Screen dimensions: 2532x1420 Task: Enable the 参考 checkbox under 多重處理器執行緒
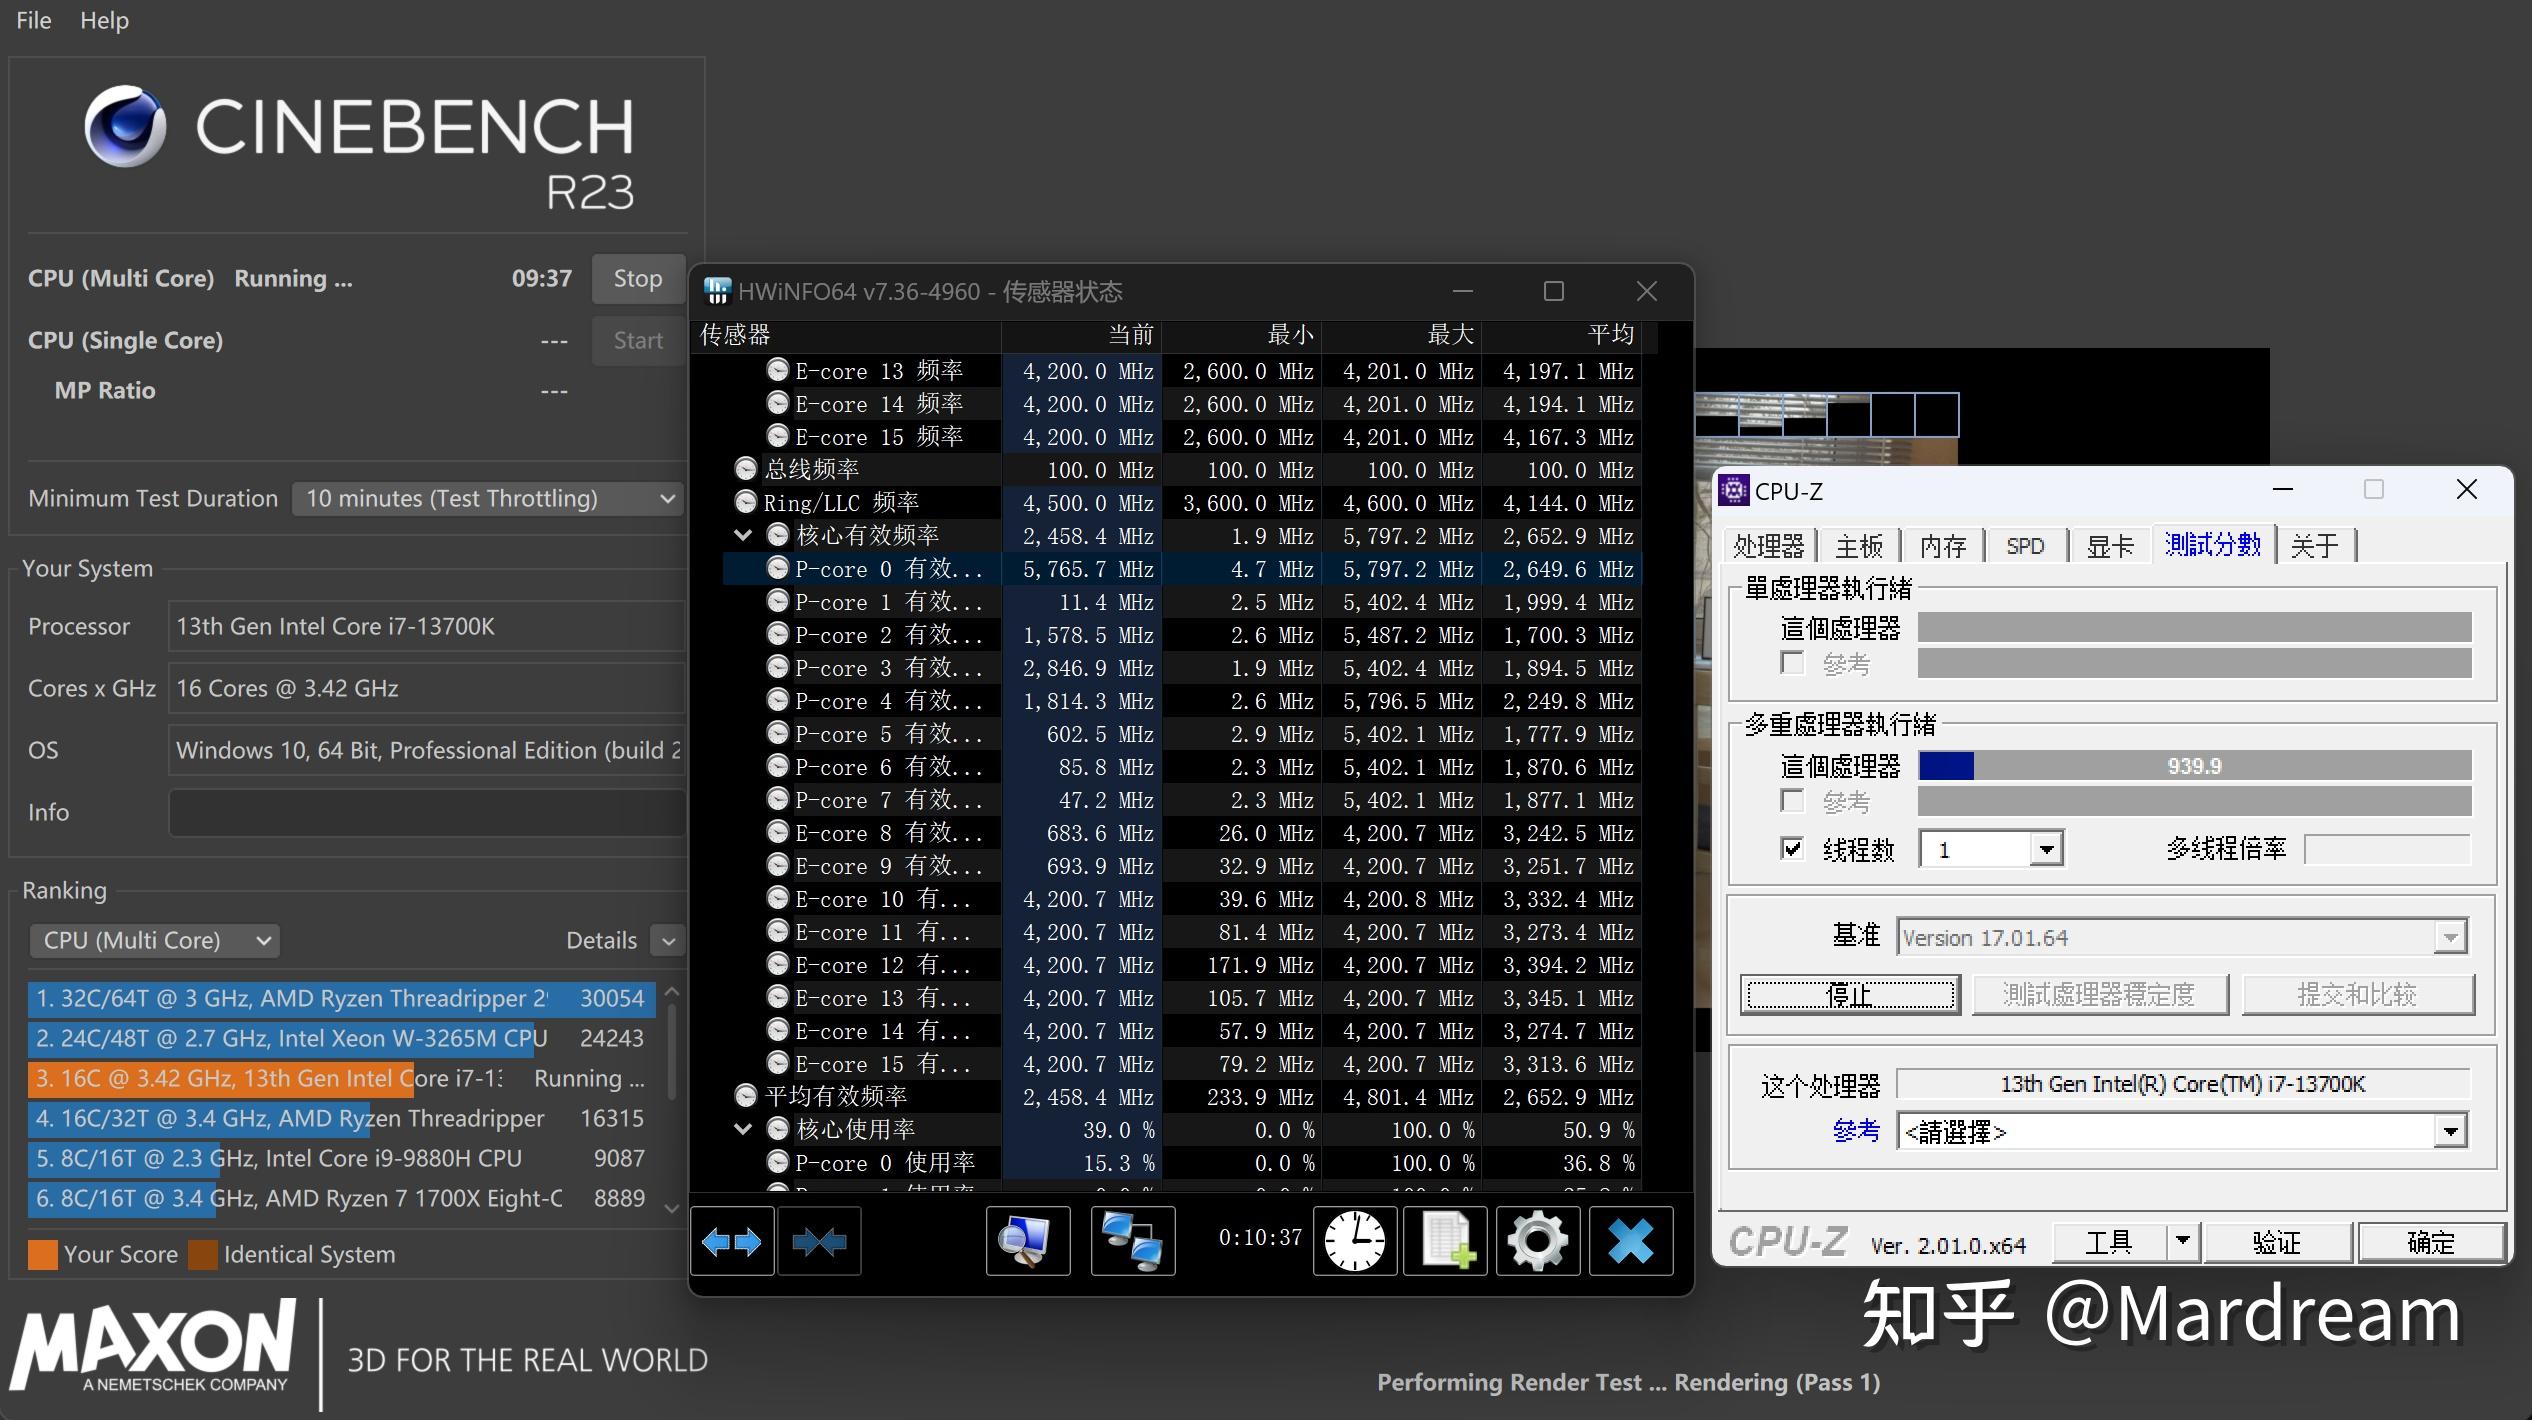tap(1791, 800)
